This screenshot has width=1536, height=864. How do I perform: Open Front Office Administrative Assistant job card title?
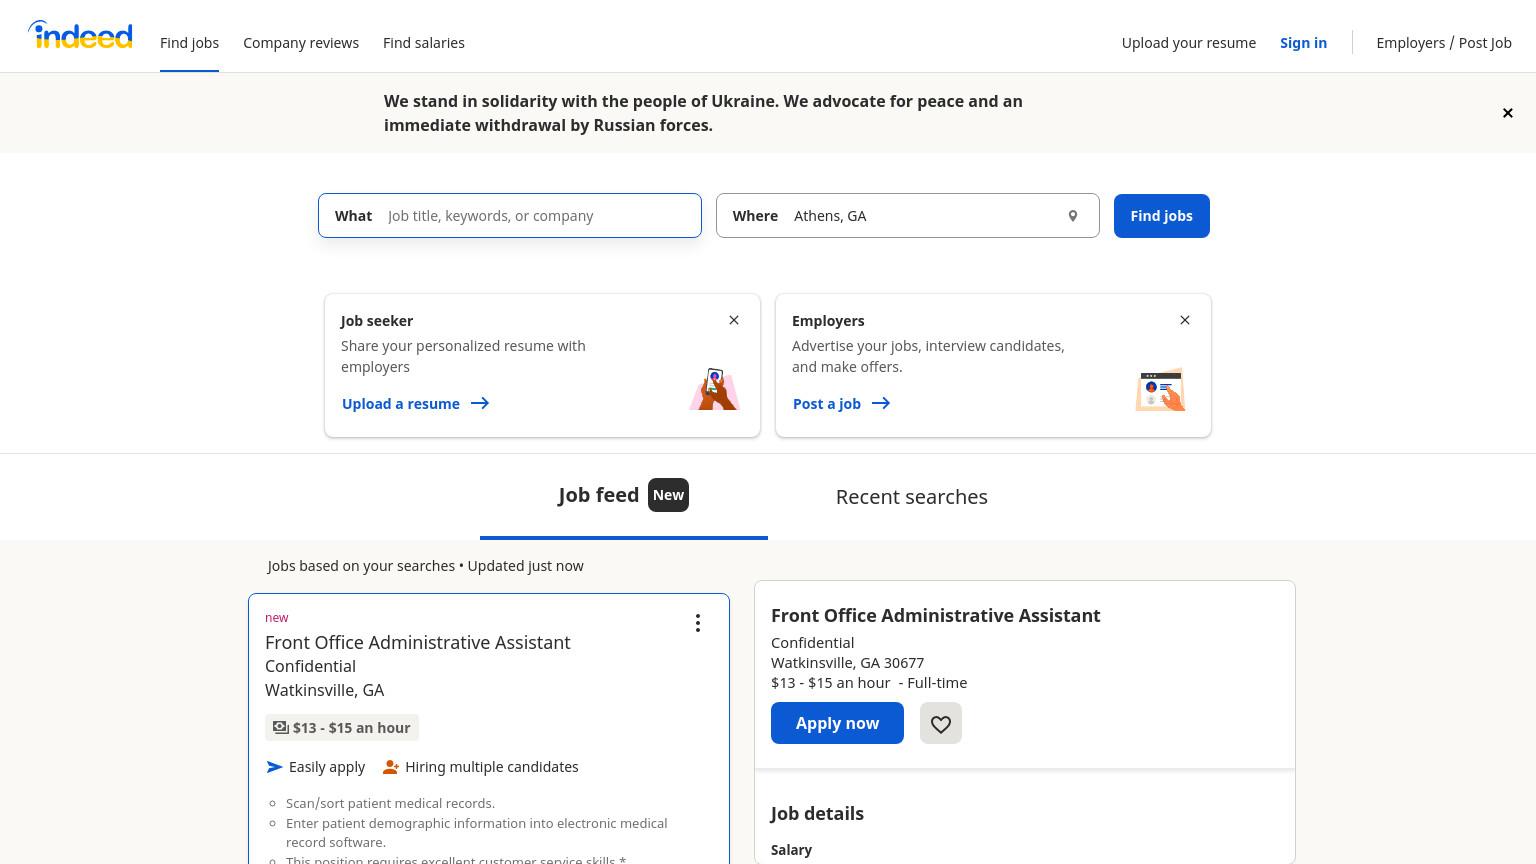(x=418, y=642)
